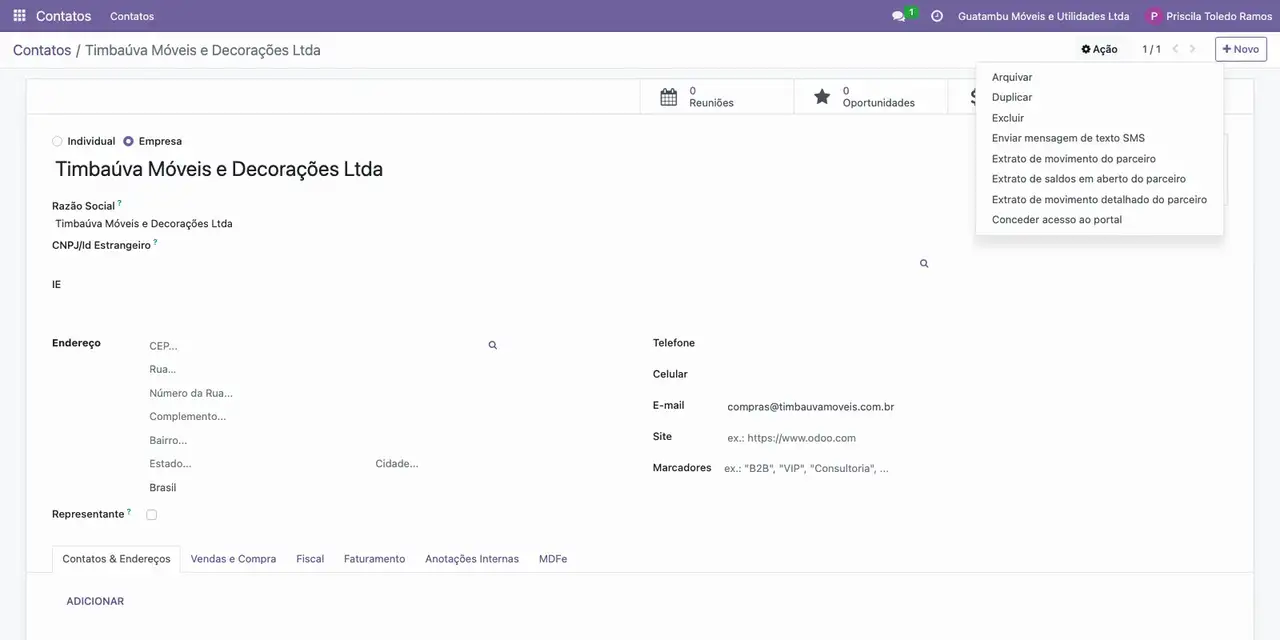Choose Extrato de movimento do parceiro
This screenshot has width=1280, height=640.
[1099, 159]
